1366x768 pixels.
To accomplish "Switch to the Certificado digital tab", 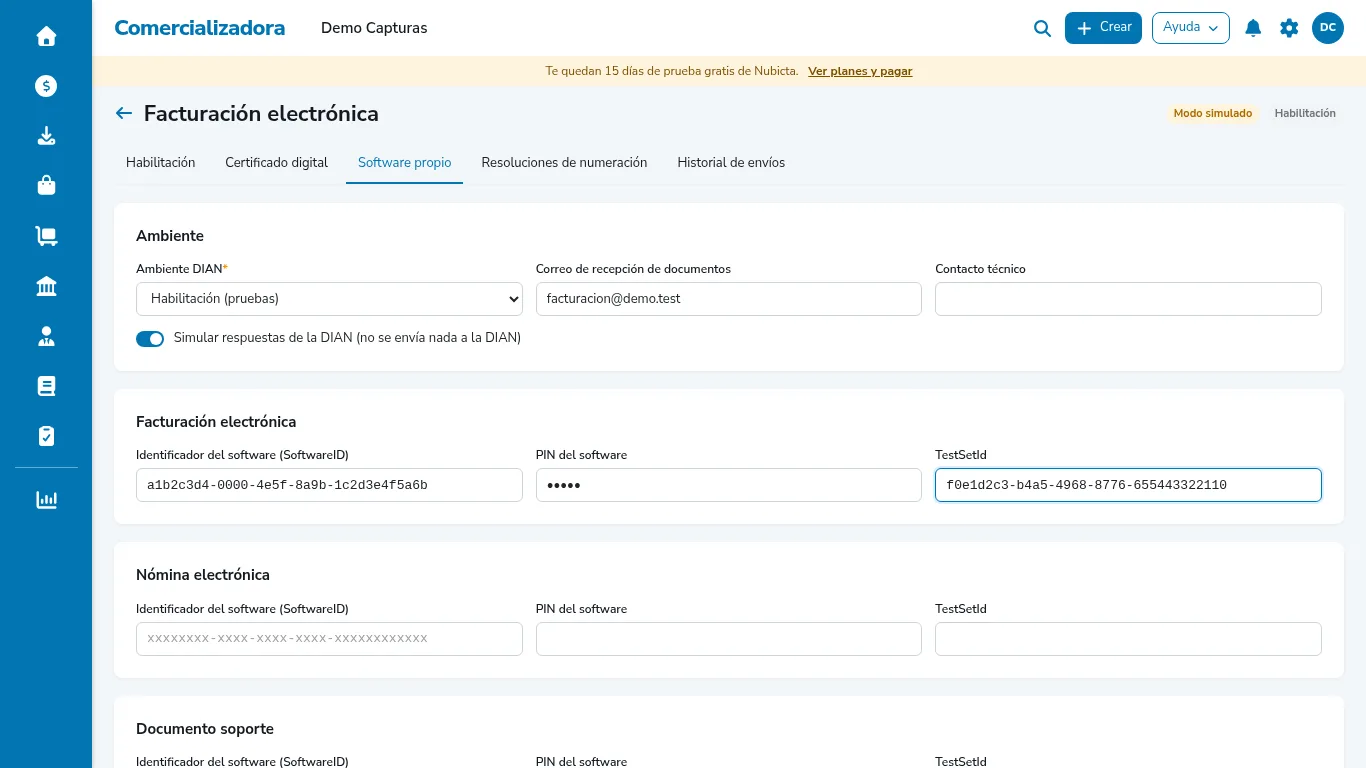I will (276, 163).
